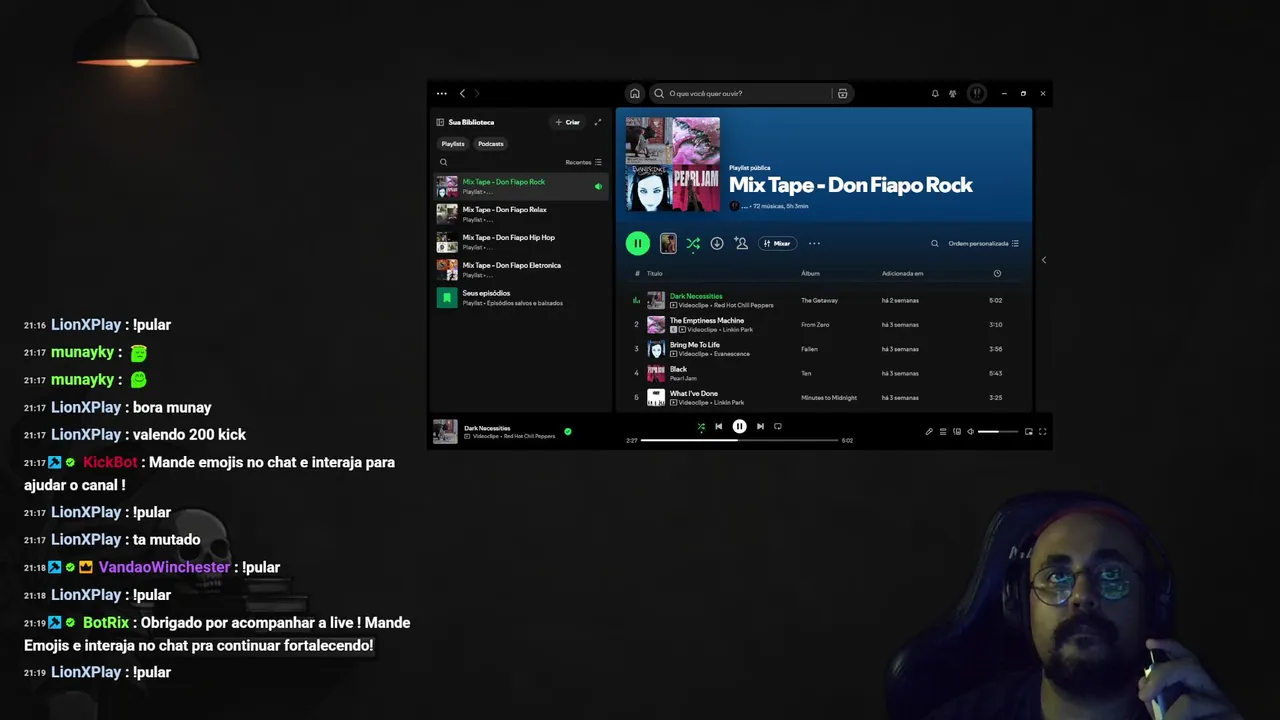Expand the library panel with the diagonal arrows icon

[x=598, y=122]
